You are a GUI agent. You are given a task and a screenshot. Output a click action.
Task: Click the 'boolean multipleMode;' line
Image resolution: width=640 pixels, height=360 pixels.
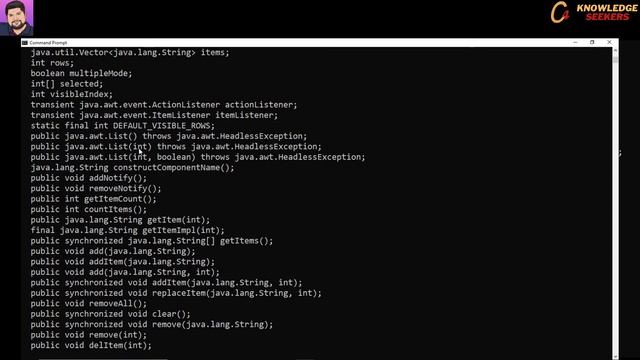[x=81, y=73]
